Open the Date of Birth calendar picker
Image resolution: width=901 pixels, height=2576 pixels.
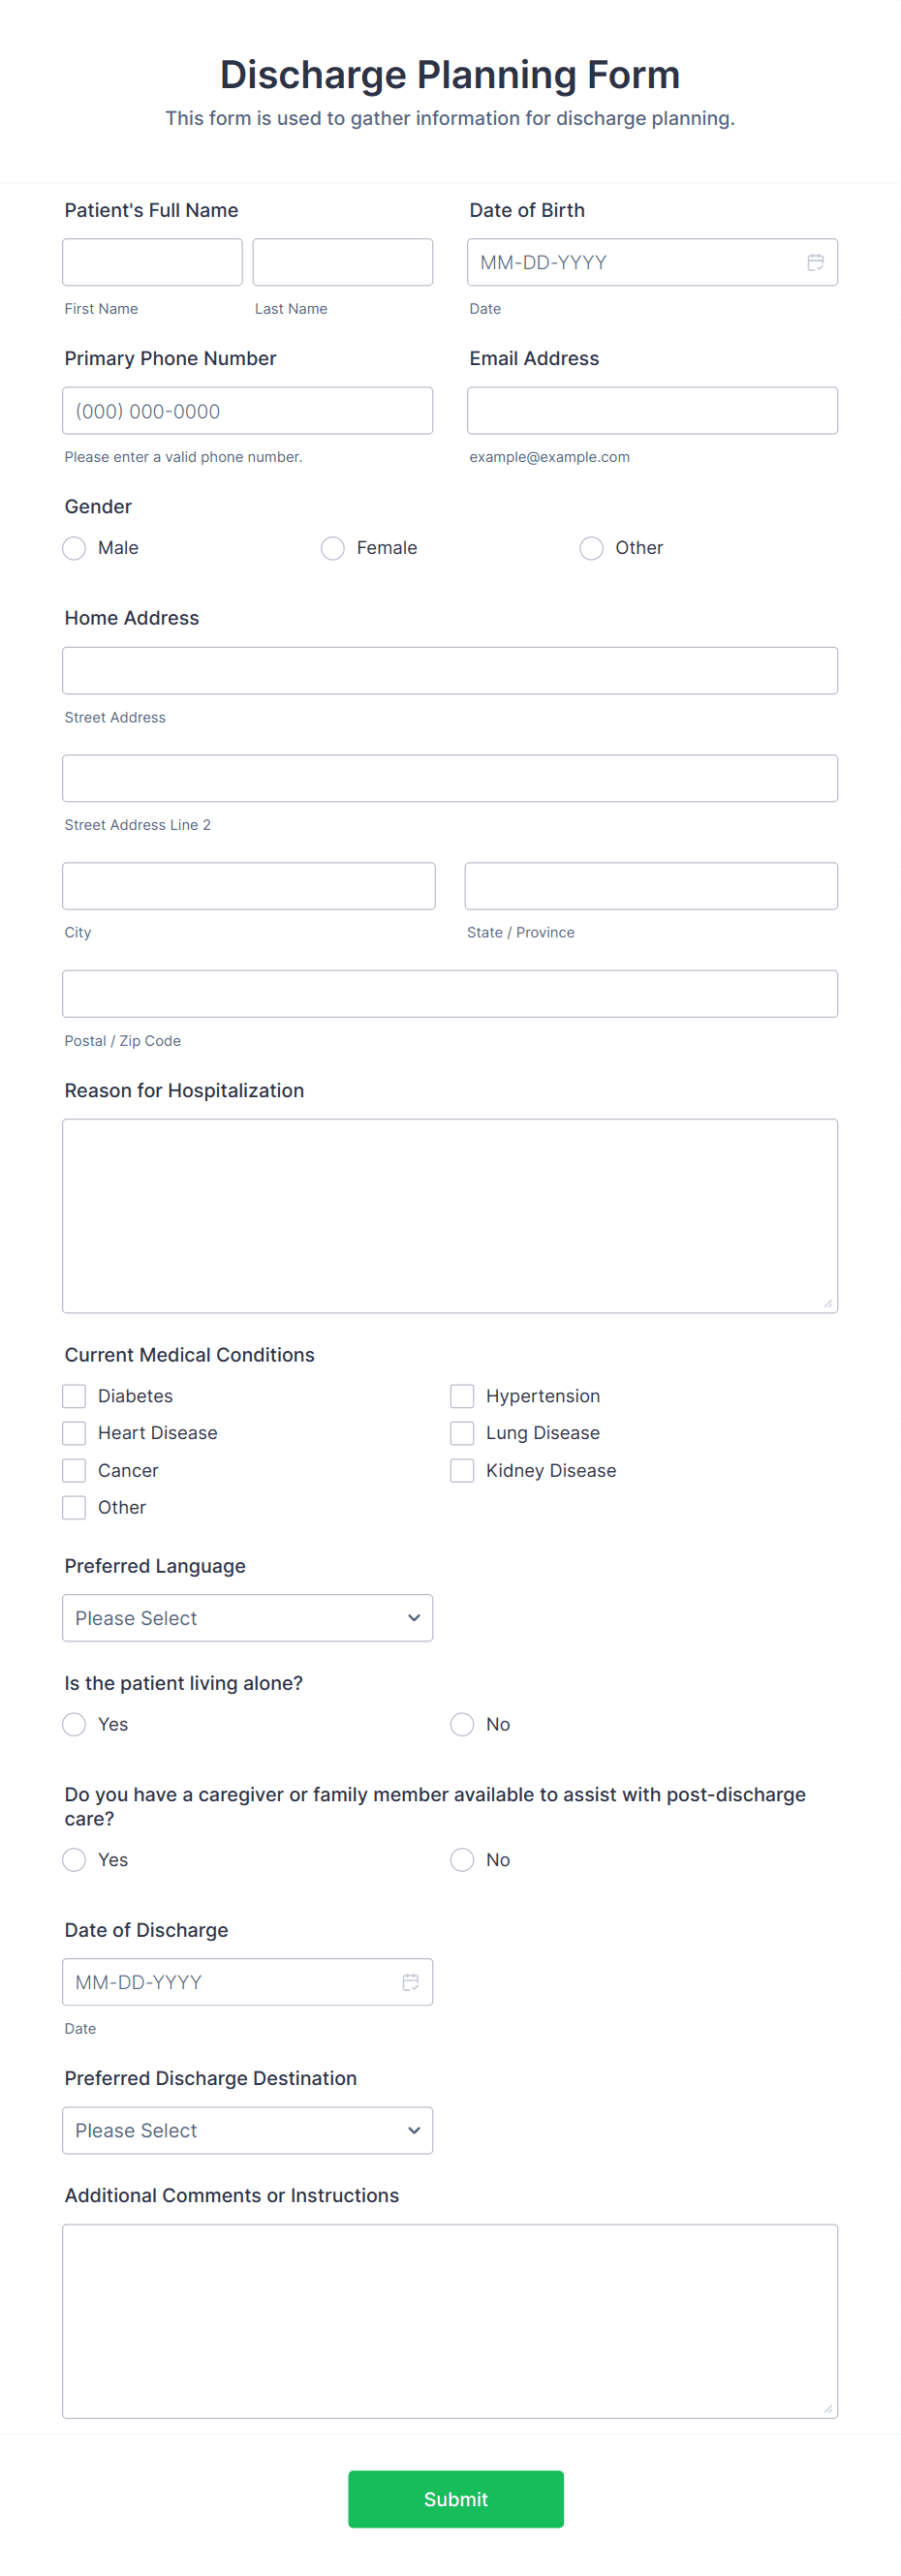tap(816, 262)
